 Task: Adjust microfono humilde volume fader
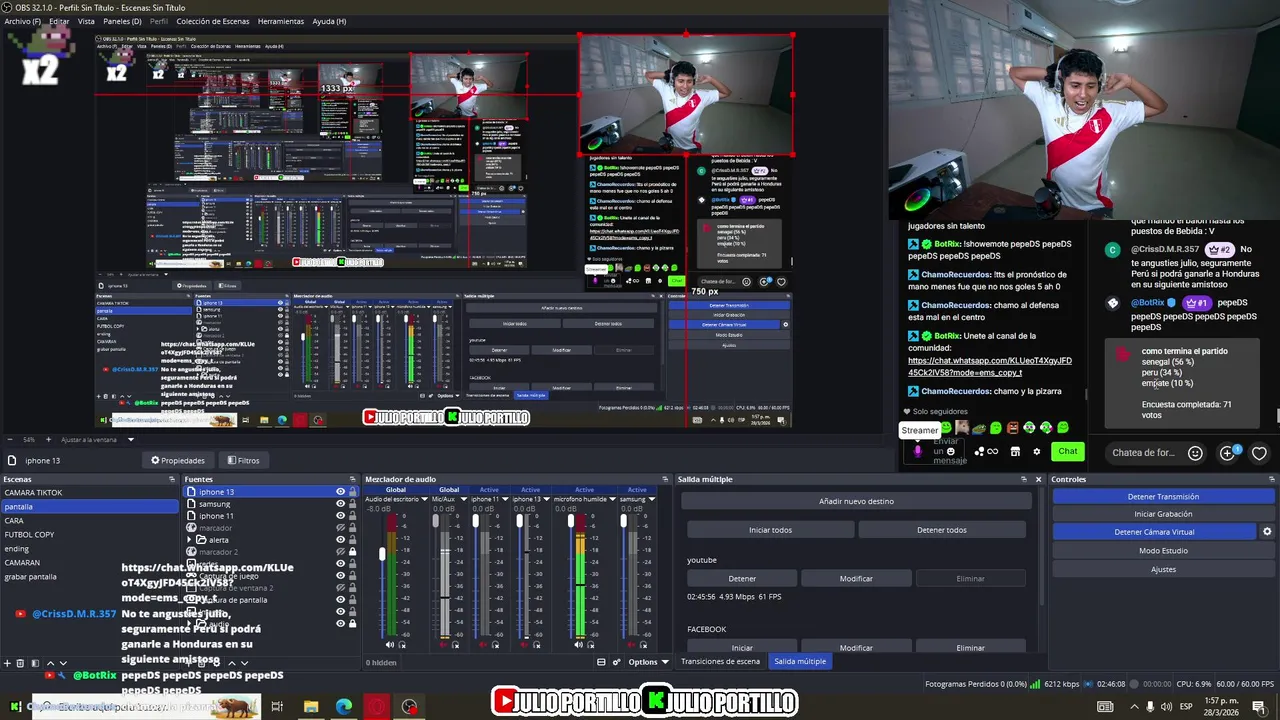571,521
